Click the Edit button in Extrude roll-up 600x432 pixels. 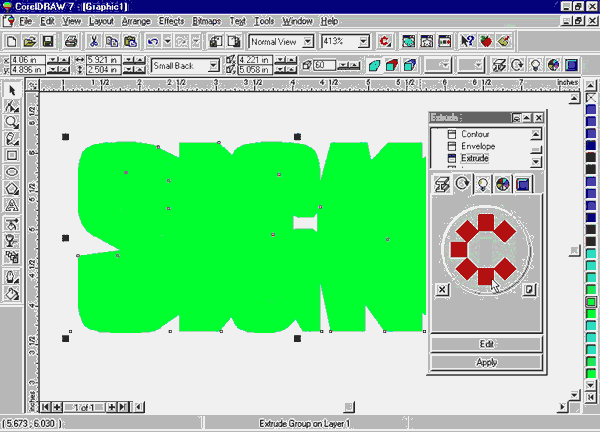(x=486, y=344)
